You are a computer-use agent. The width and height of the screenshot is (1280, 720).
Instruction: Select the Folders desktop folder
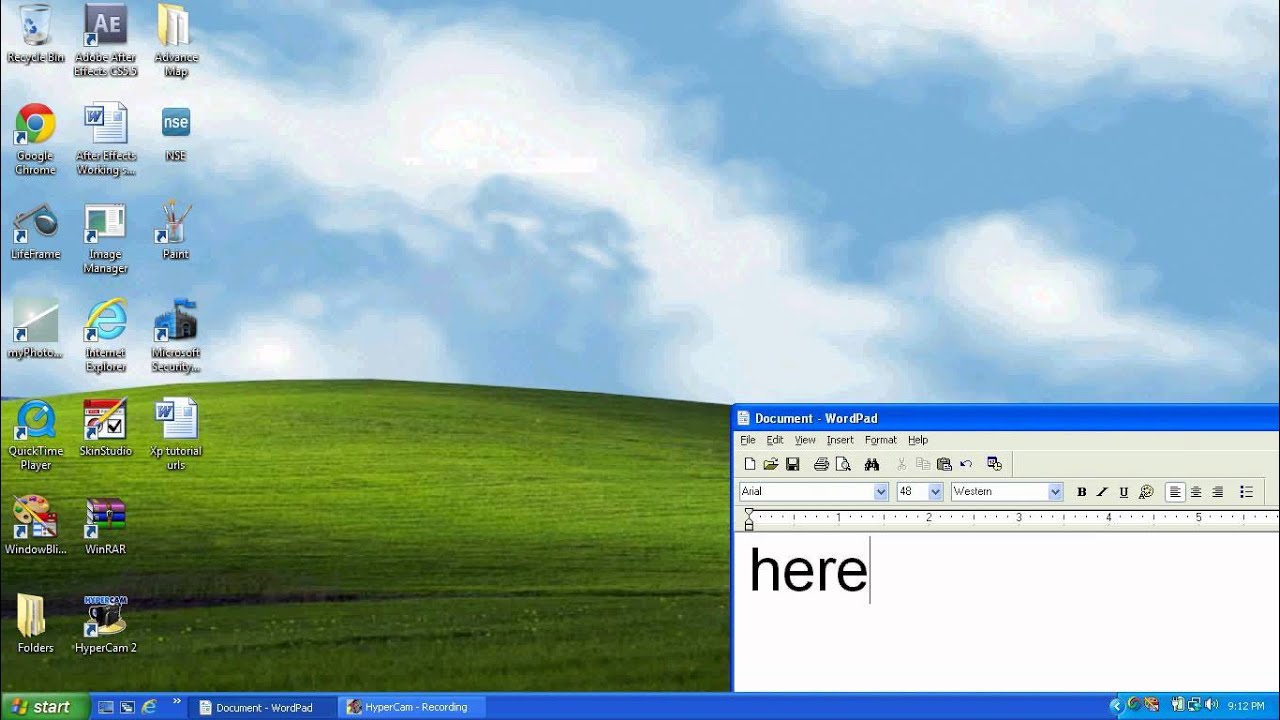click(x=35, y=624)
